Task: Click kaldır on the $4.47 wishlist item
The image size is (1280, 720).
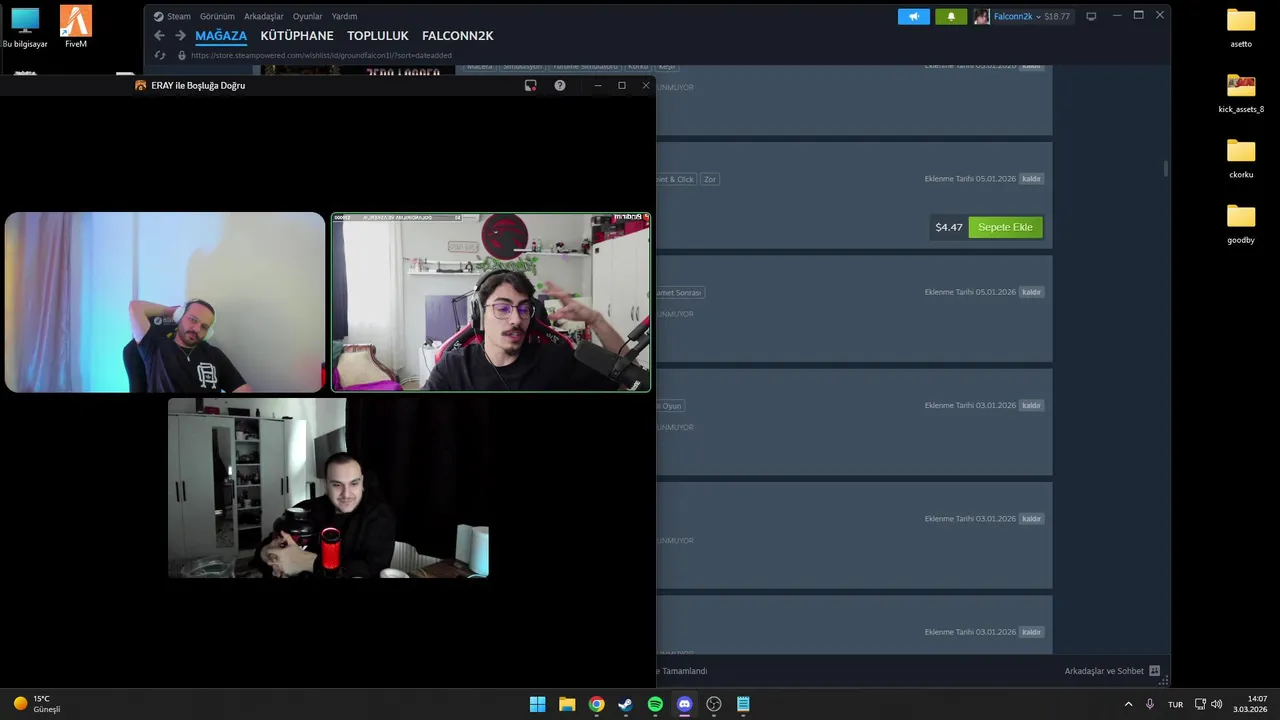Action: (1031, 179)
